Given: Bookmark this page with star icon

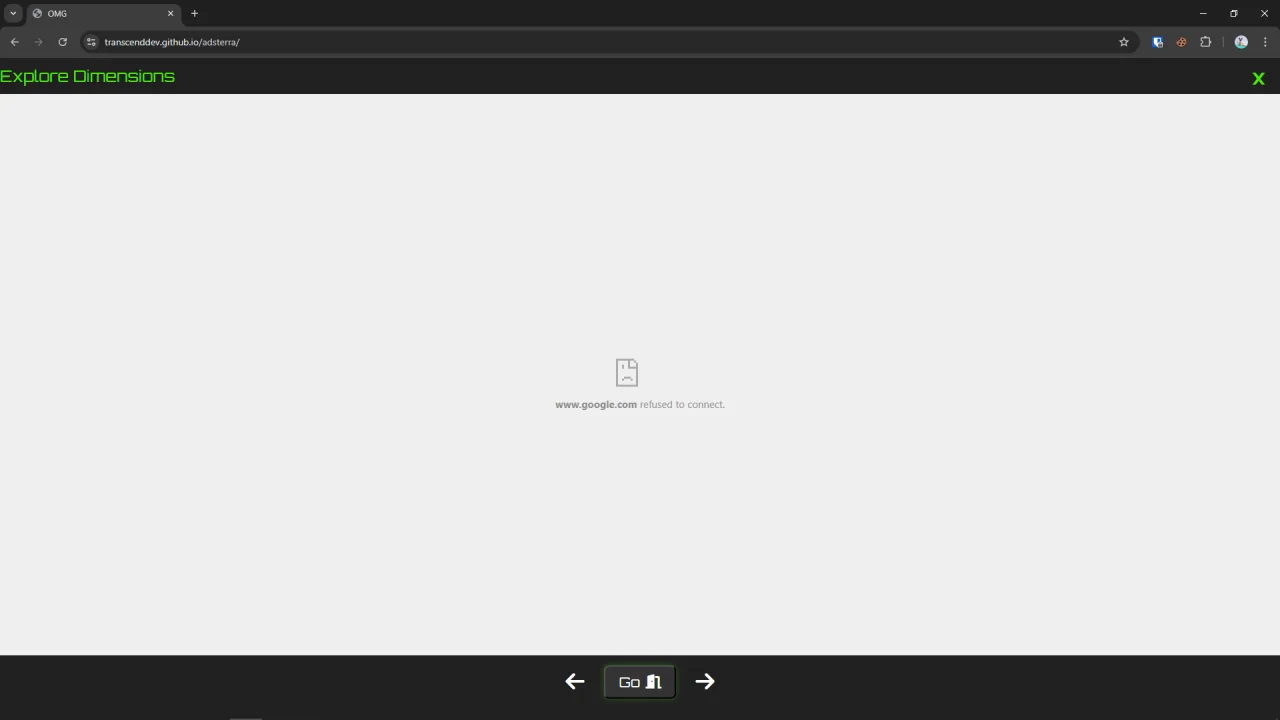Looking at the screenshot, I should (1124, 42).
